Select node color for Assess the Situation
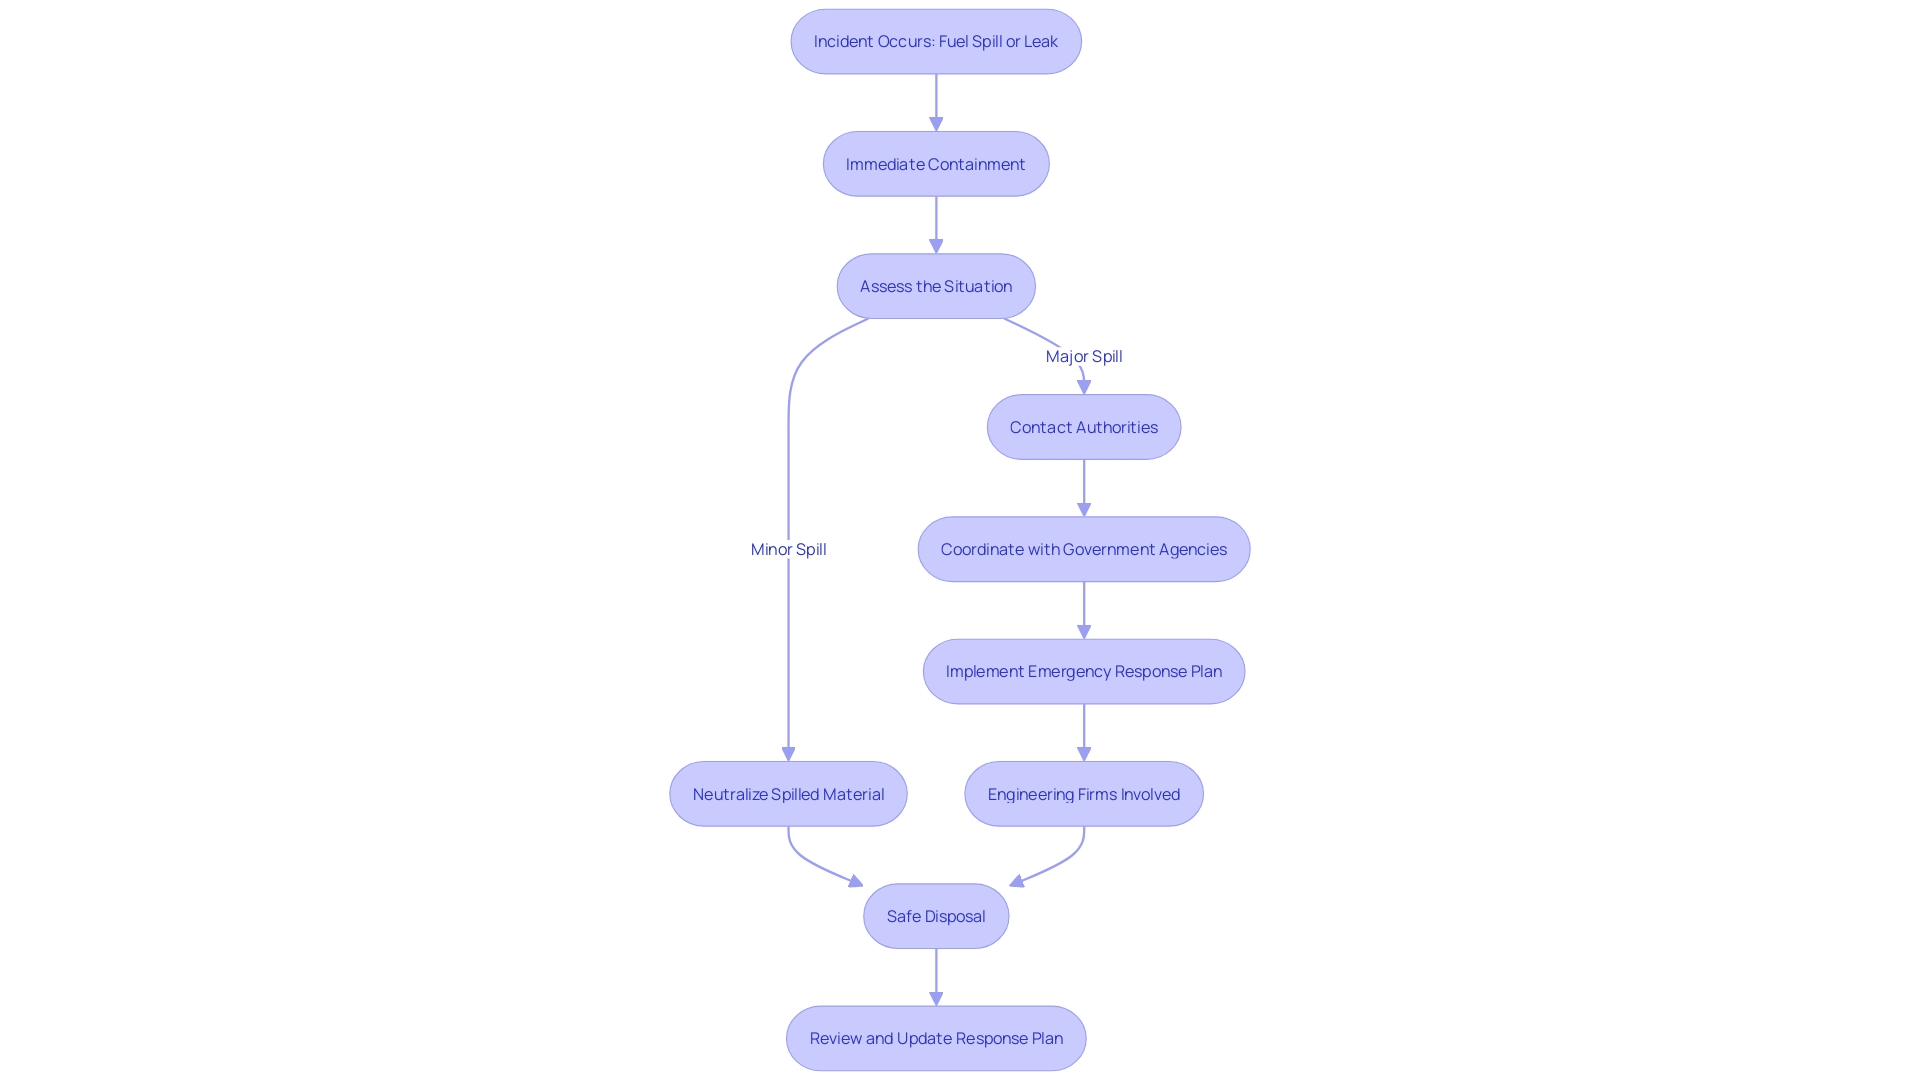Image resolution: width=1920 pixels, height=1080 pixels. pyautogui.click(x=936, y=285)
